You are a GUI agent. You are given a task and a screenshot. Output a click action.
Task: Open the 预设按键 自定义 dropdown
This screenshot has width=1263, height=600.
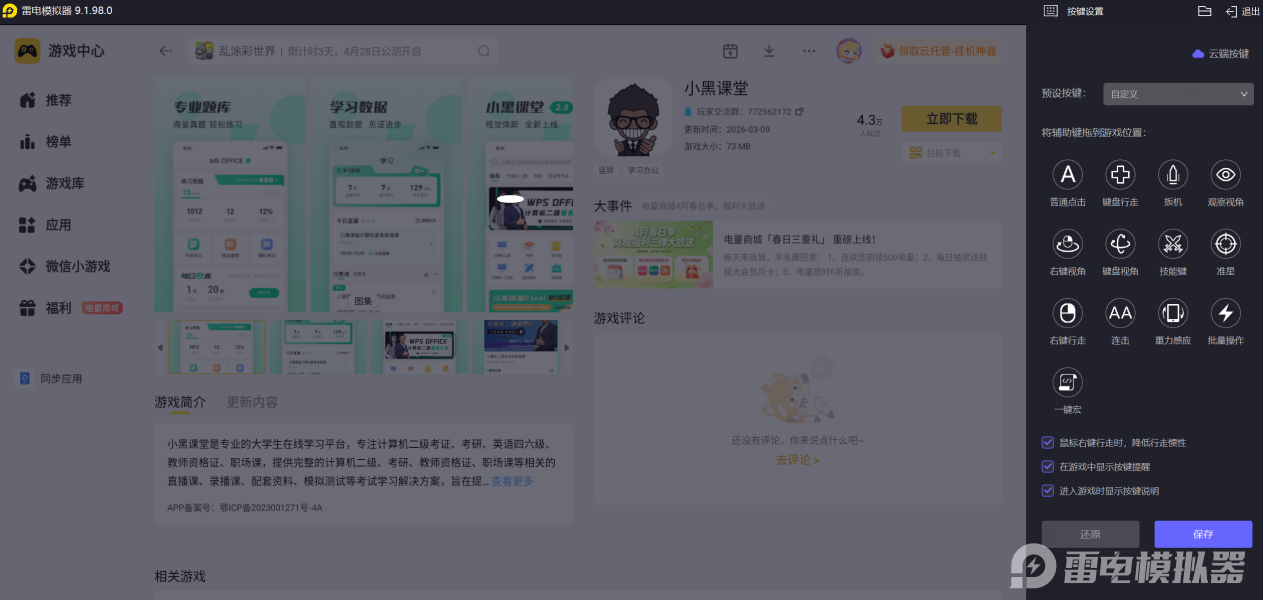(x=1178, y=94)
